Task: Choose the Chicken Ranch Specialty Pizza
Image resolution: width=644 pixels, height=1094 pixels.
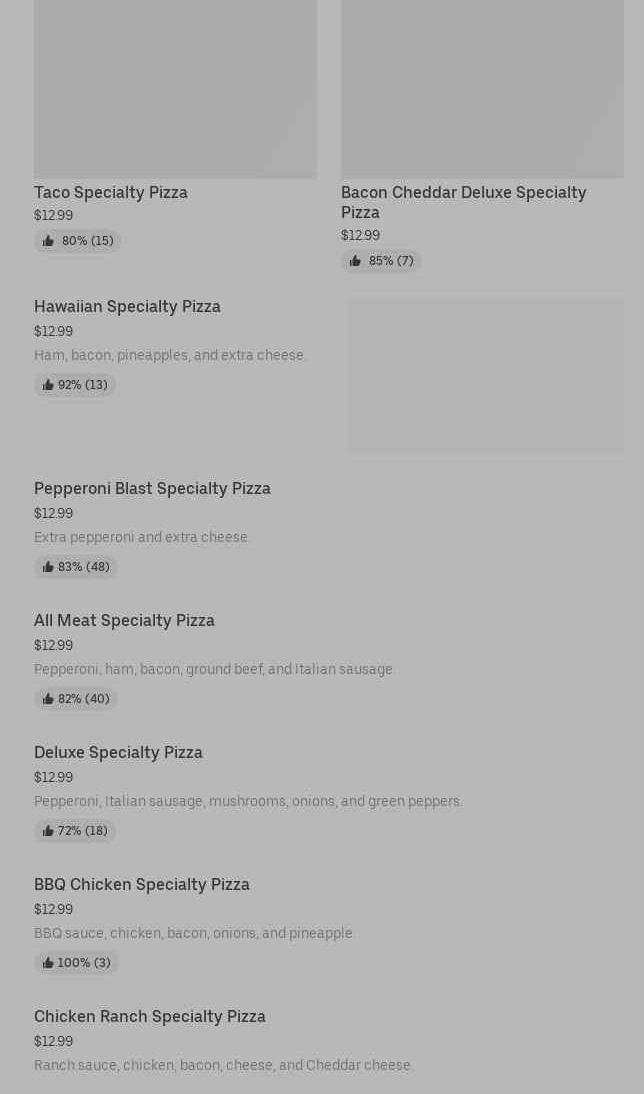Action: coord(150,1016)
